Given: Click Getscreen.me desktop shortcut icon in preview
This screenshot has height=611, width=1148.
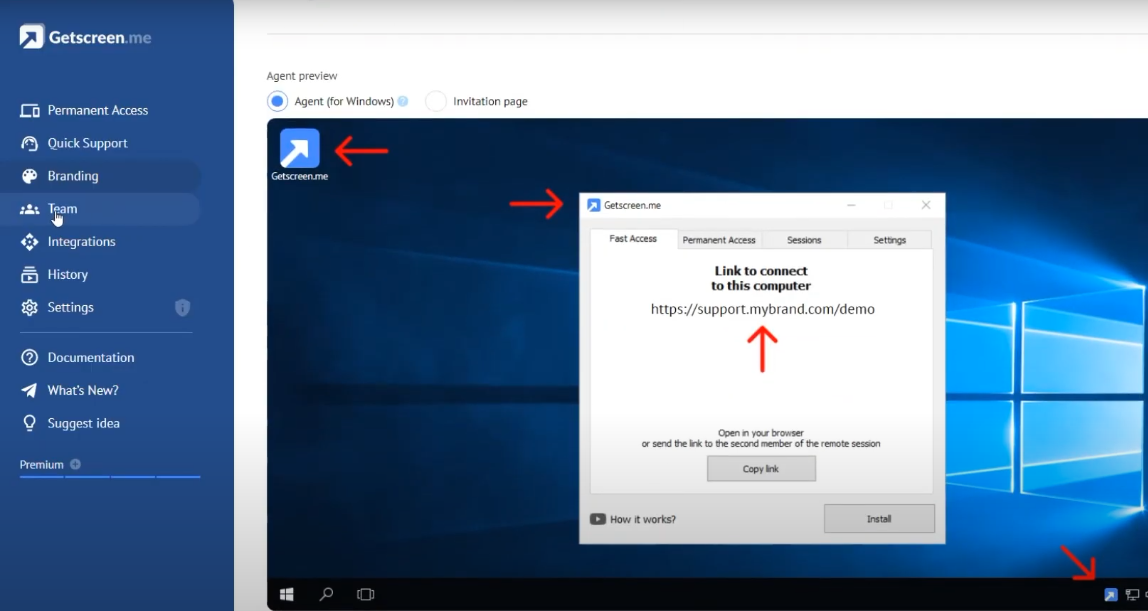Looking at the screenshot, I should 299,149.
